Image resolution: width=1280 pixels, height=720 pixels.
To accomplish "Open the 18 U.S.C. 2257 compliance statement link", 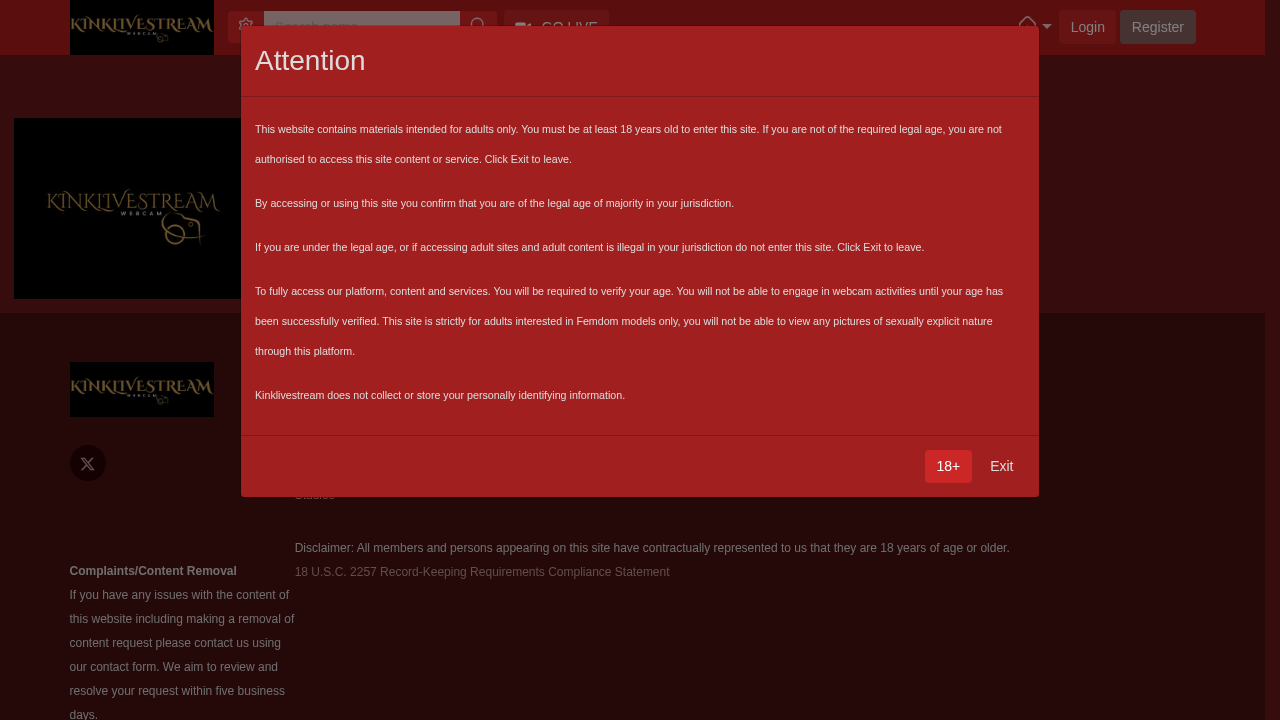I will pos(481,572).
